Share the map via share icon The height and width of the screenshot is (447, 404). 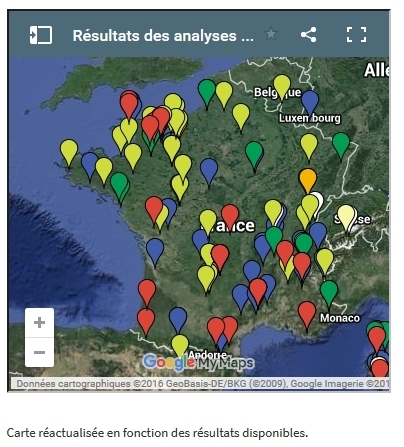point(308,34)
